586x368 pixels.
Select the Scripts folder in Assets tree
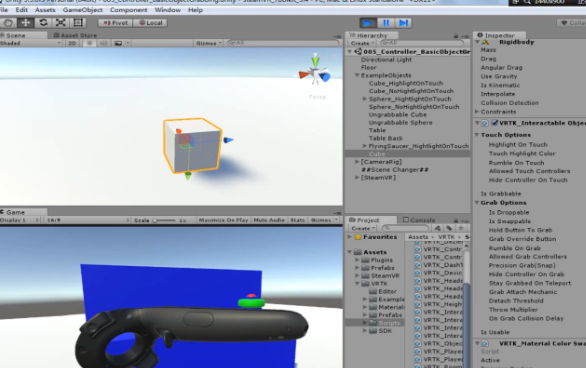click(x=389, y=323)
